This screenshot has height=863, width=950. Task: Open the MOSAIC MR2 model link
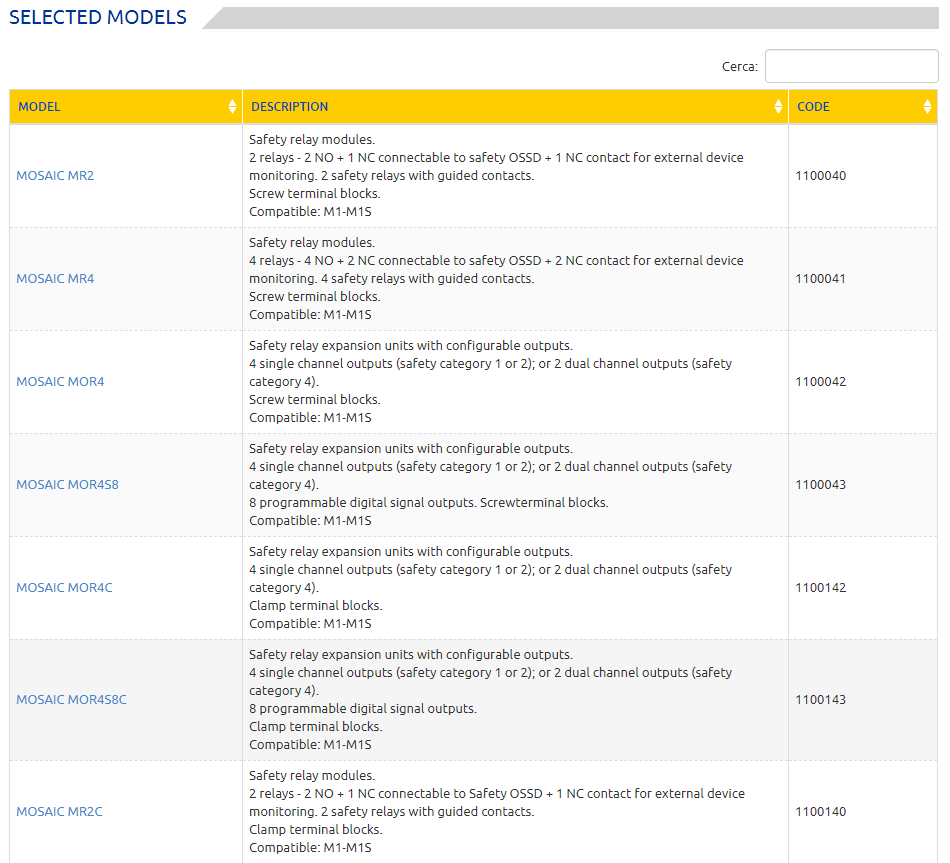pos(55,176)
